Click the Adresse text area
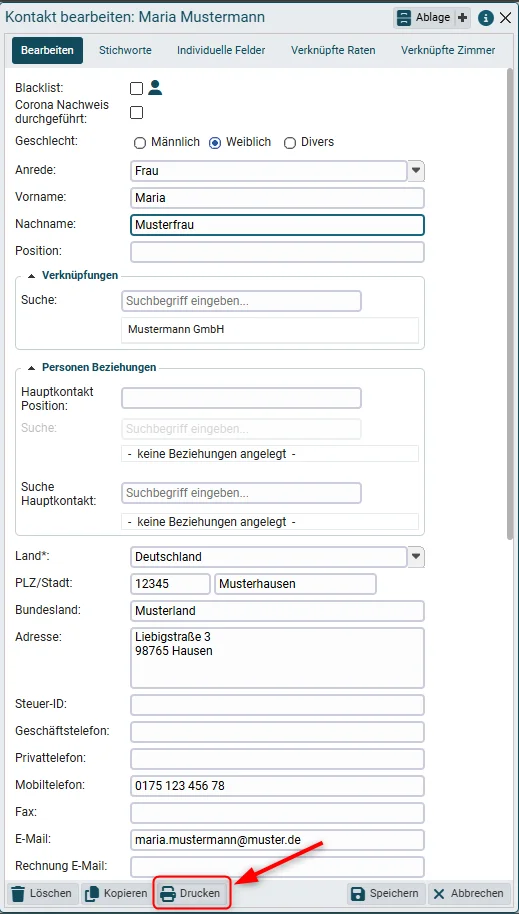This screenshot has width=519, height=914. click(278, 658)
